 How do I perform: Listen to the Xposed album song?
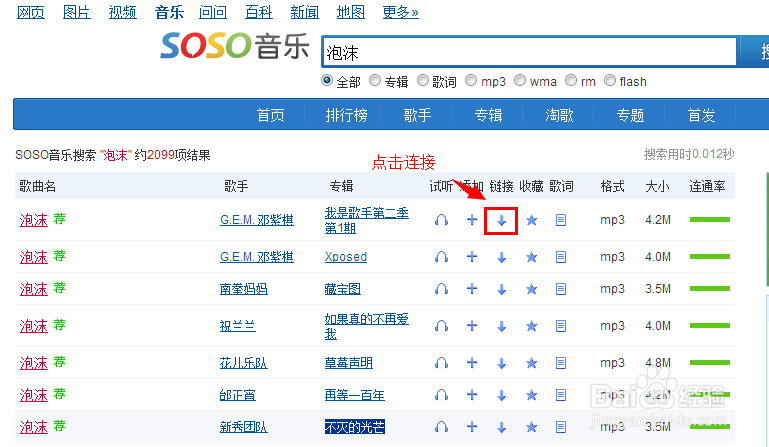[441, 257]
